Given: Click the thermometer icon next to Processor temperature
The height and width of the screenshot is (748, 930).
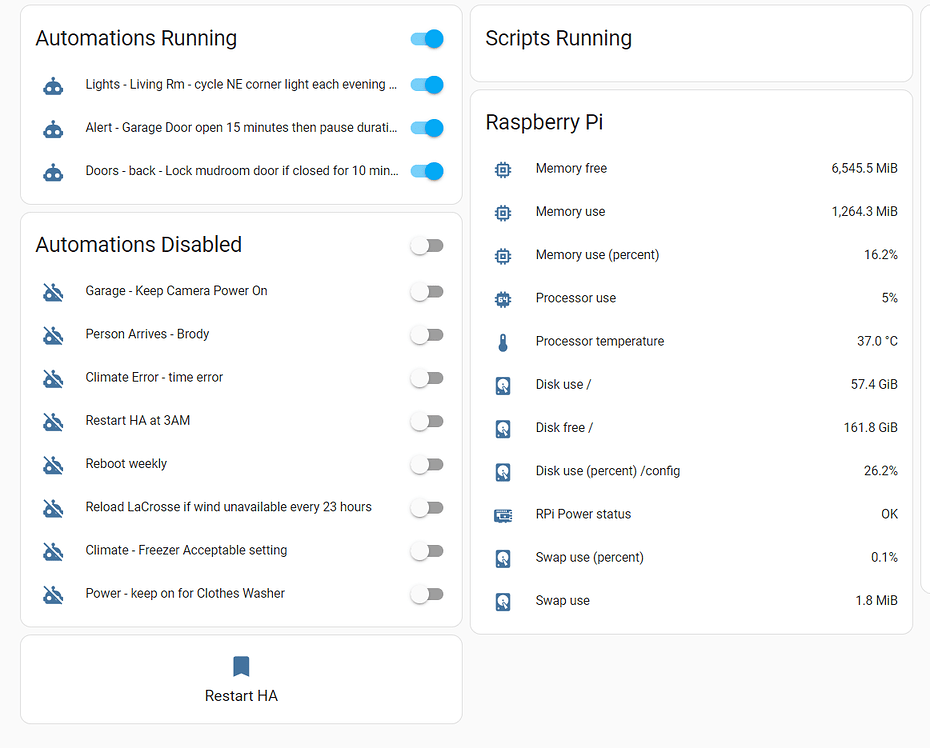Looking at the screenshot, I should (503, 341).
